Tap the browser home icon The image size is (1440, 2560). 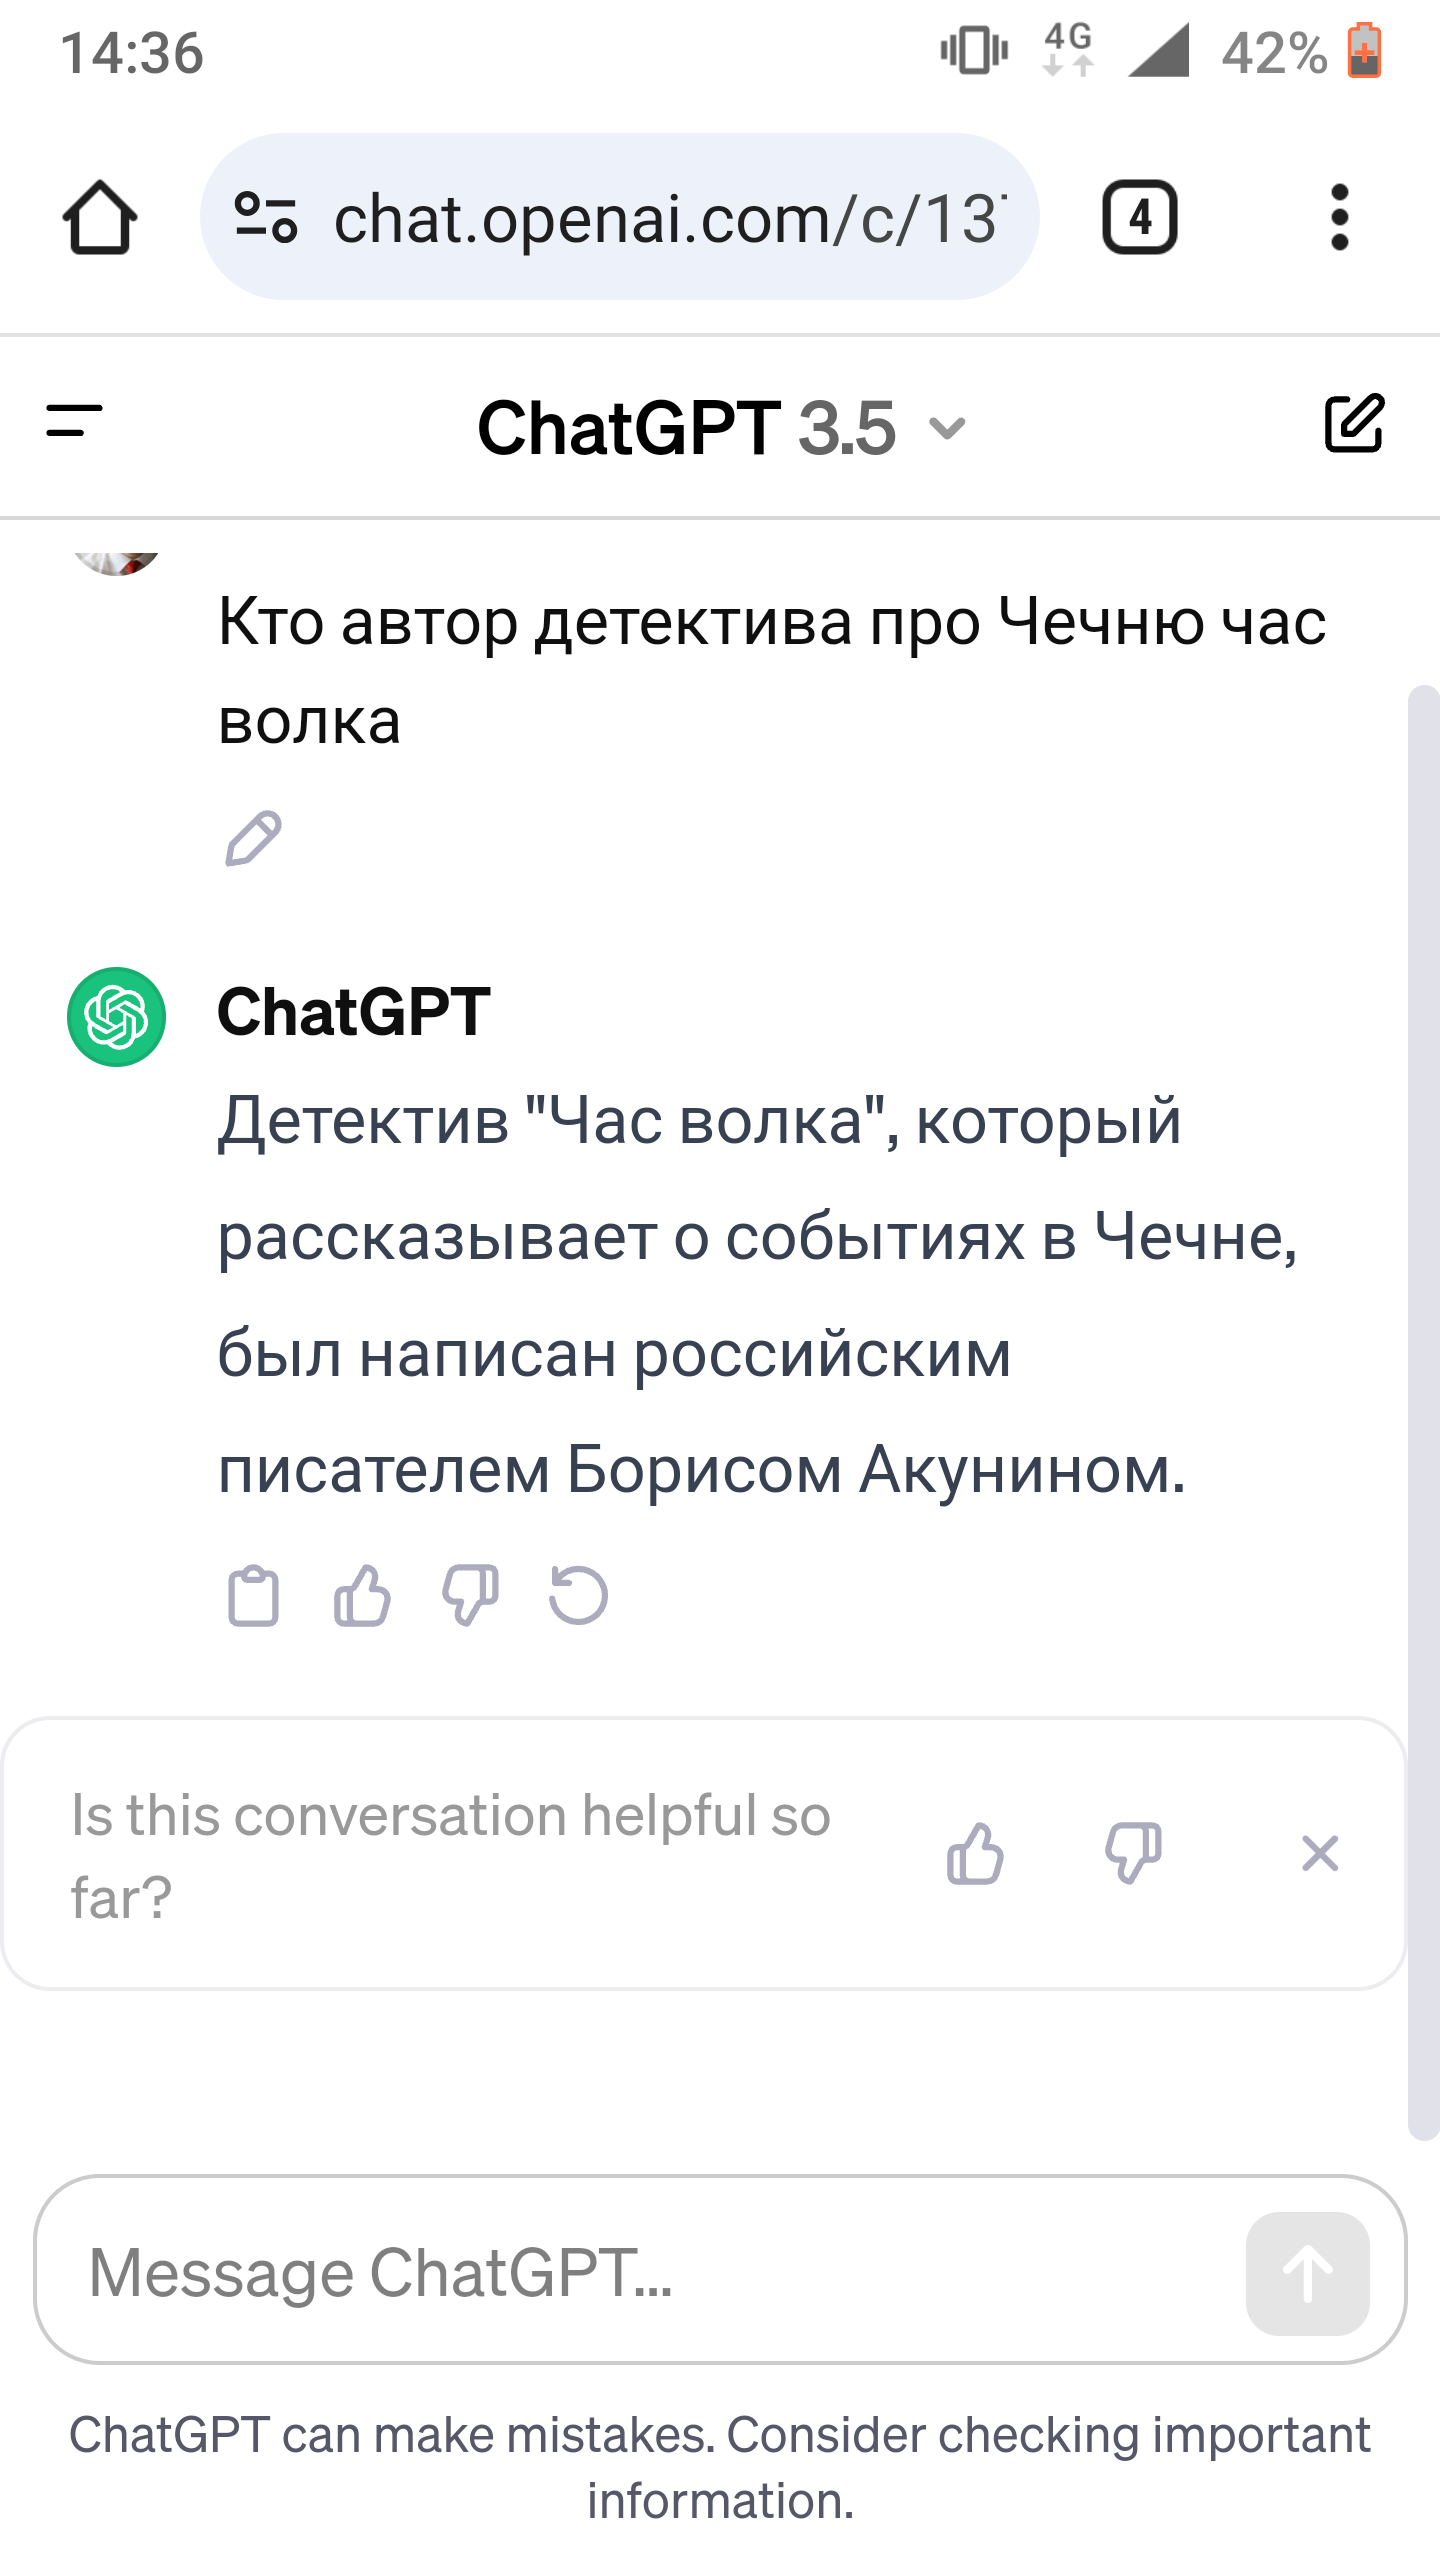100,217
